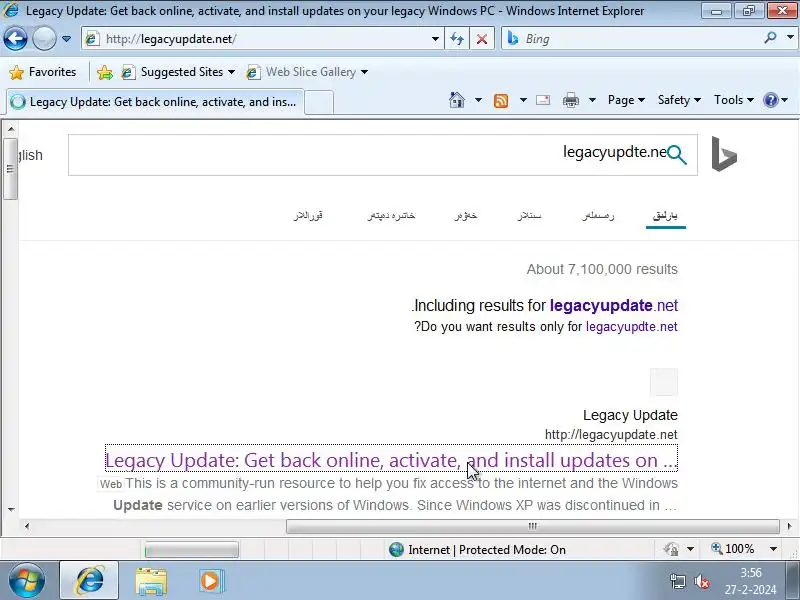Expand the Home button dropdown arrow
Viewport: 800px width, 600px height.
pyautogui.click(x=478, y=100)
